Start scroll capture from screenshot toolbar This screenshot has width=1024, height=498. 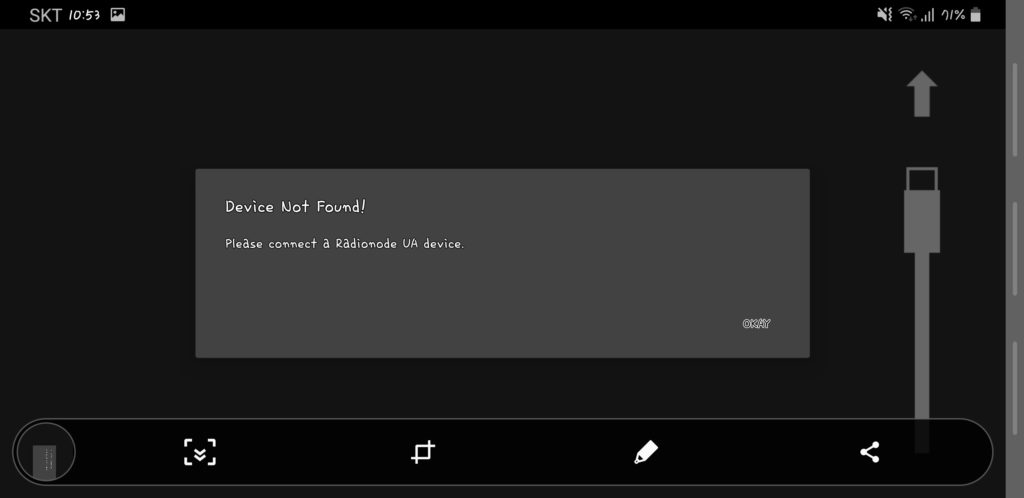click(x=200, y=452)
